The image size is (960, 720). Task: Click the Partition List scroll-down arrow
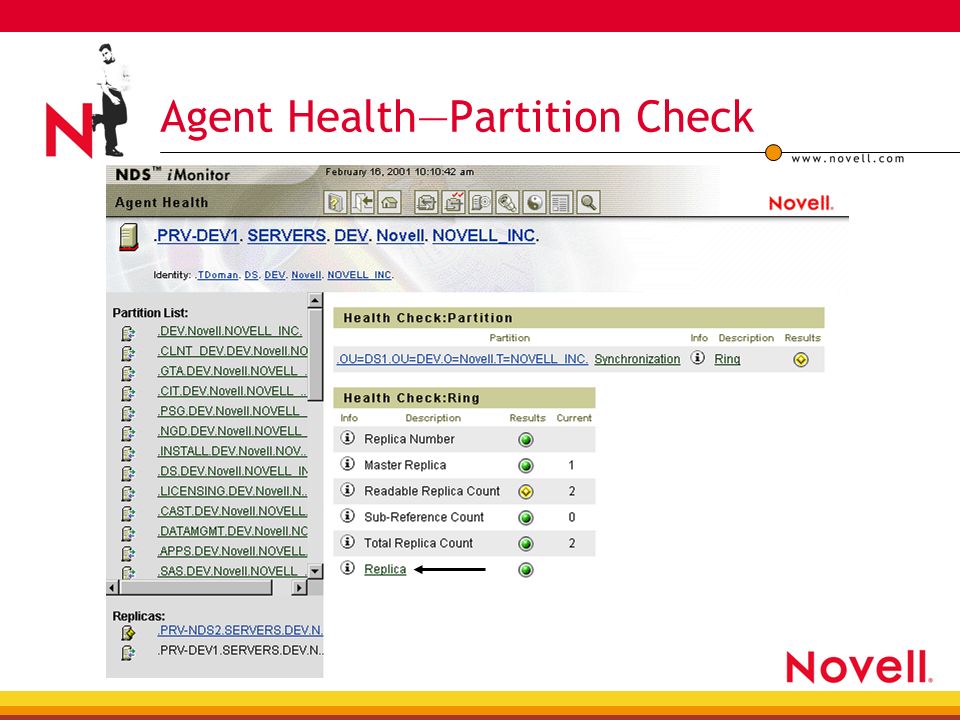click(315, 571)
